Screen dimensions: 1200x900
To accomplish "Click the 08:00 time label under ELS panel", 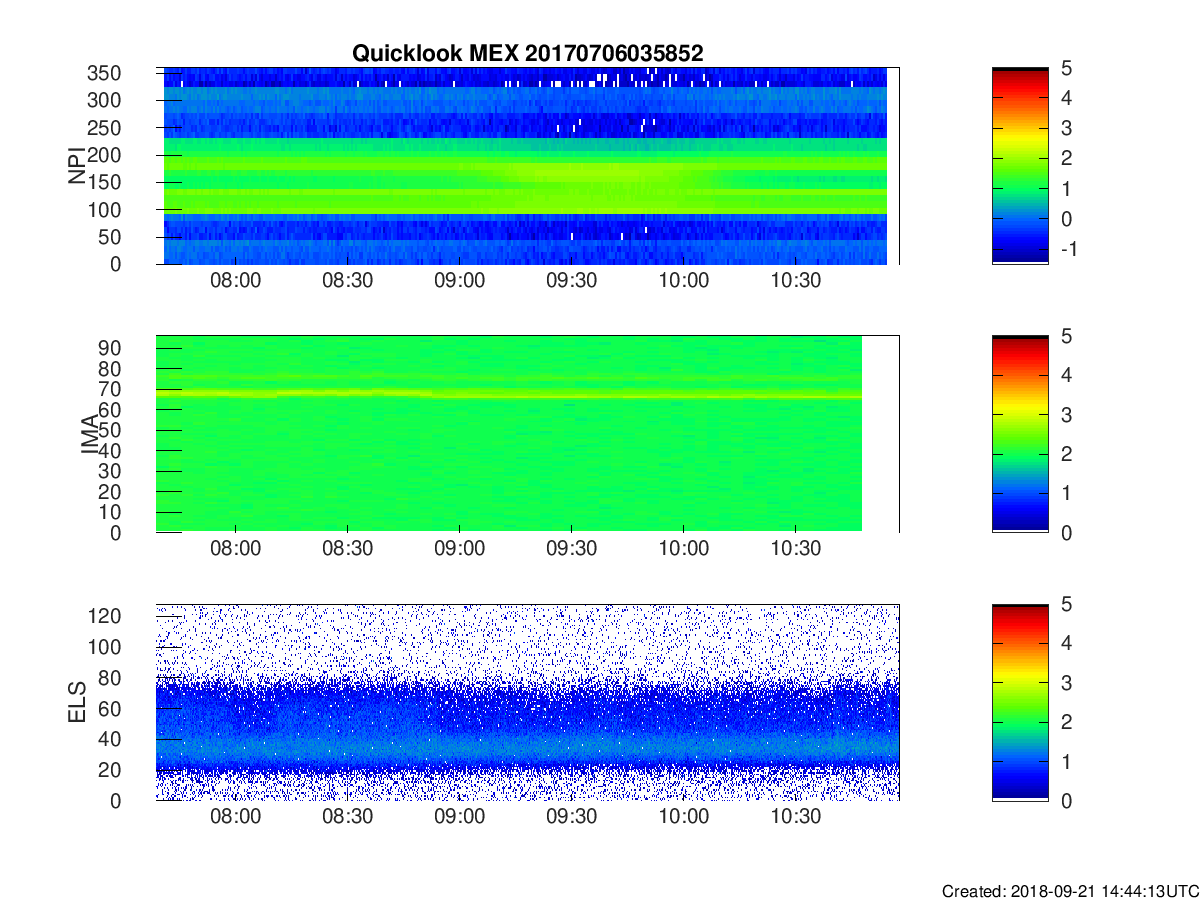I will pos(235,817).
